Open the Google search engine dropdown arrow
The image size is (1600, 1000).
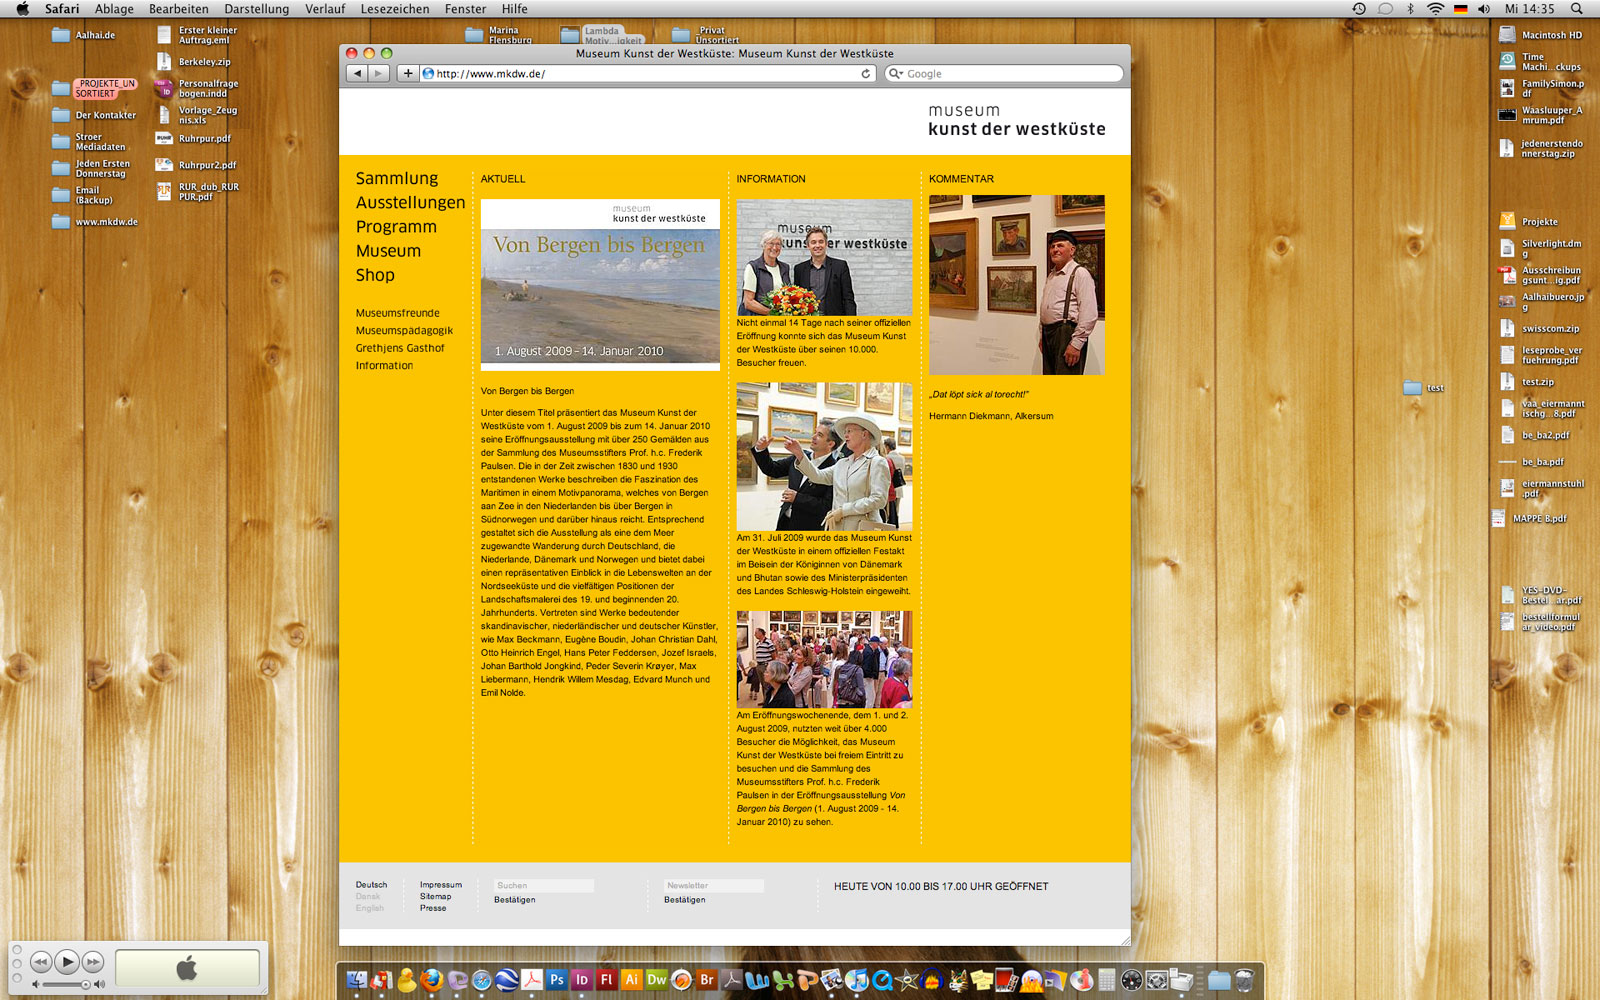(x=896, y=74)
